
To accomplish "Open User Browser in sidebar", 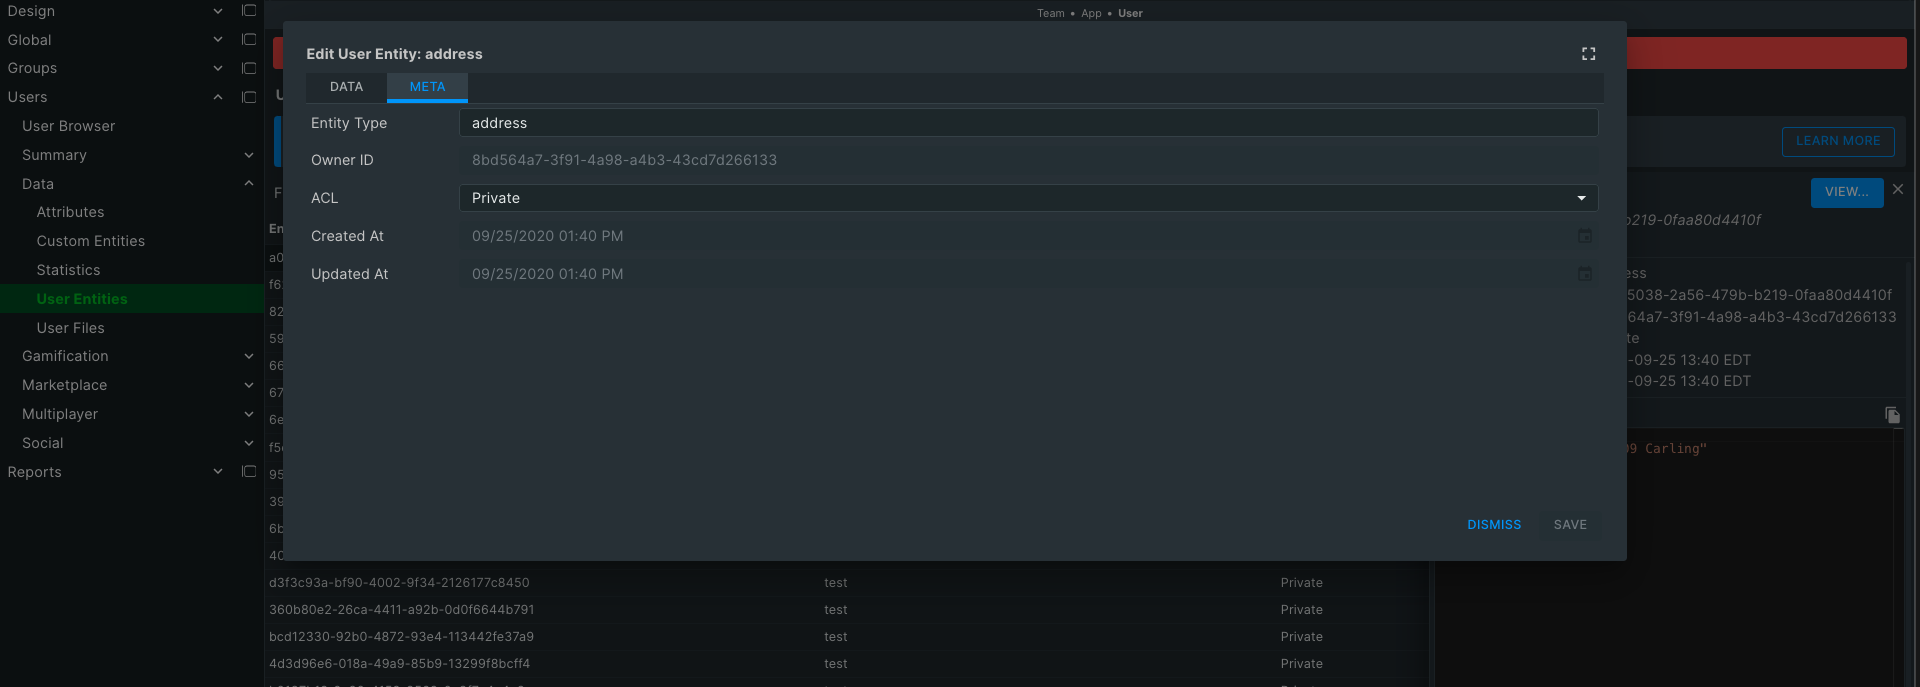I will click(68, 126).
